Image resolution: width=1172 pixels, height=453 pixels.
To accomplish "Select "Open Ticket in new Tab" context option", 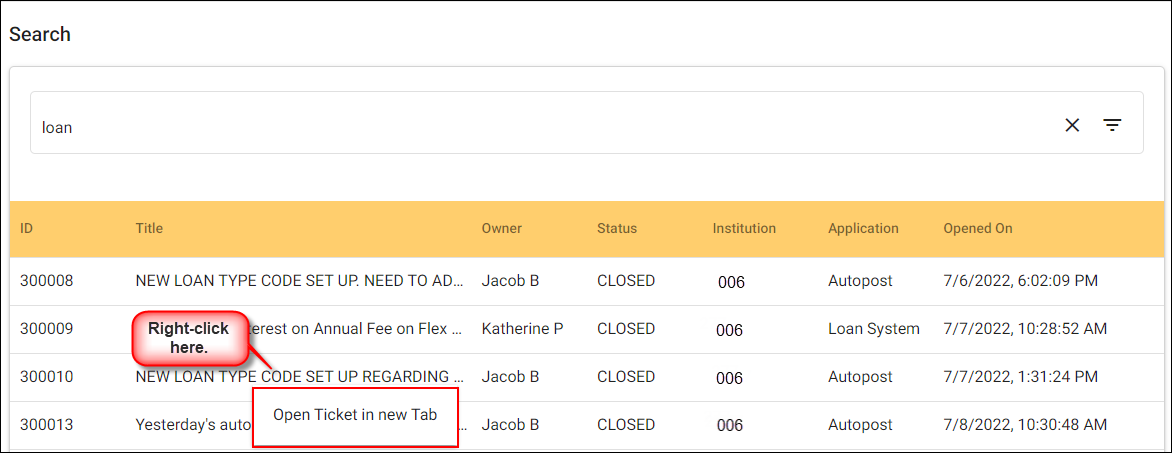I will (x=355, y=415).
